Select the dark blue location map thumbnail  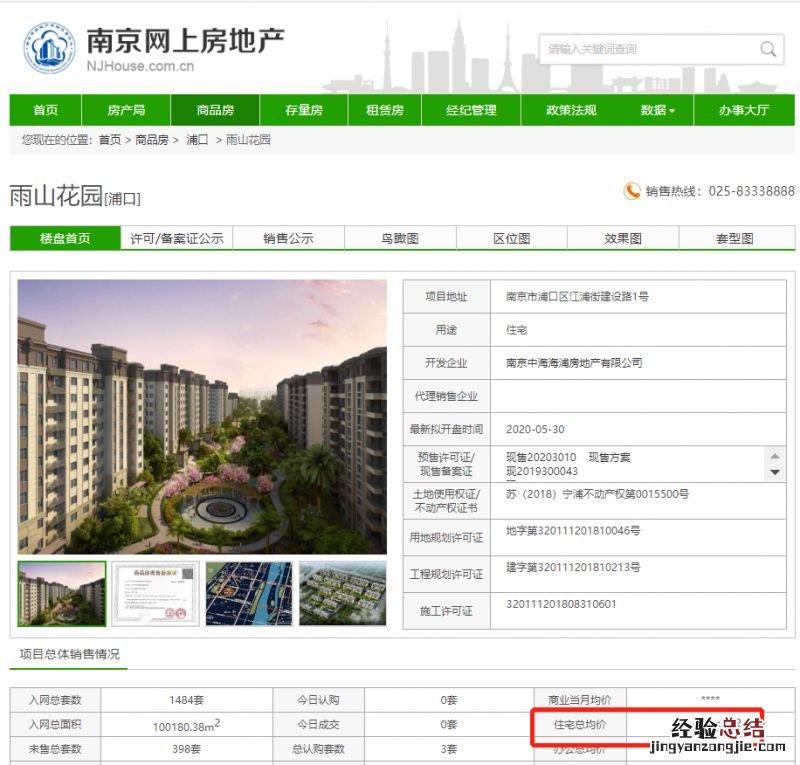[249, 594]
